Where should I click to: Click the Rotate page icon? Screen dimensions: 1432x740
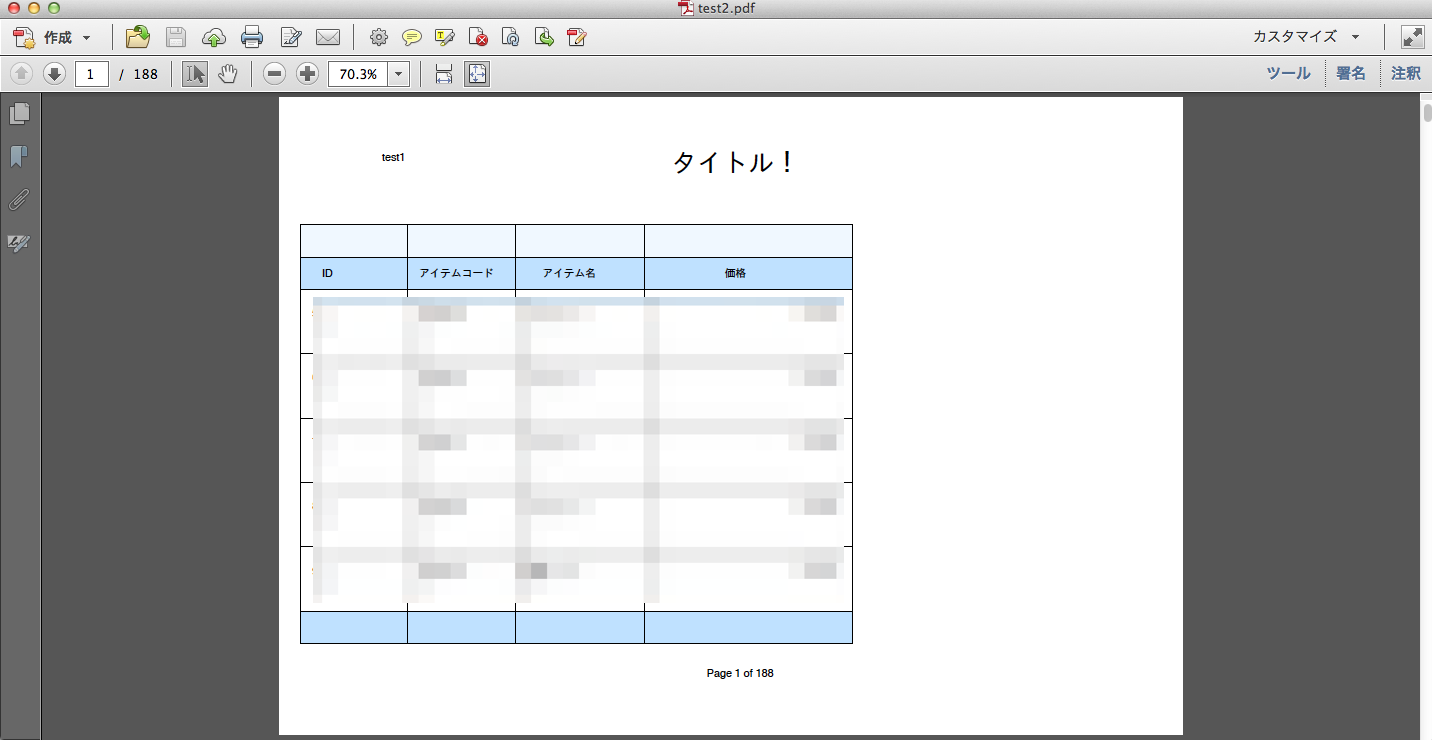[x=511, y=38]
